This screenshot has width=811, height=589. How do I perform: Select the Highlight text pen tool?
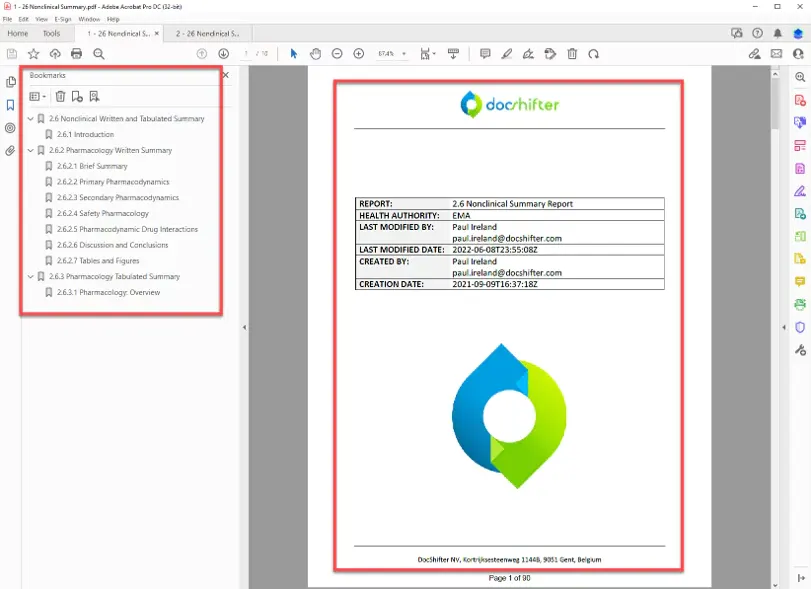coord(507,54)
